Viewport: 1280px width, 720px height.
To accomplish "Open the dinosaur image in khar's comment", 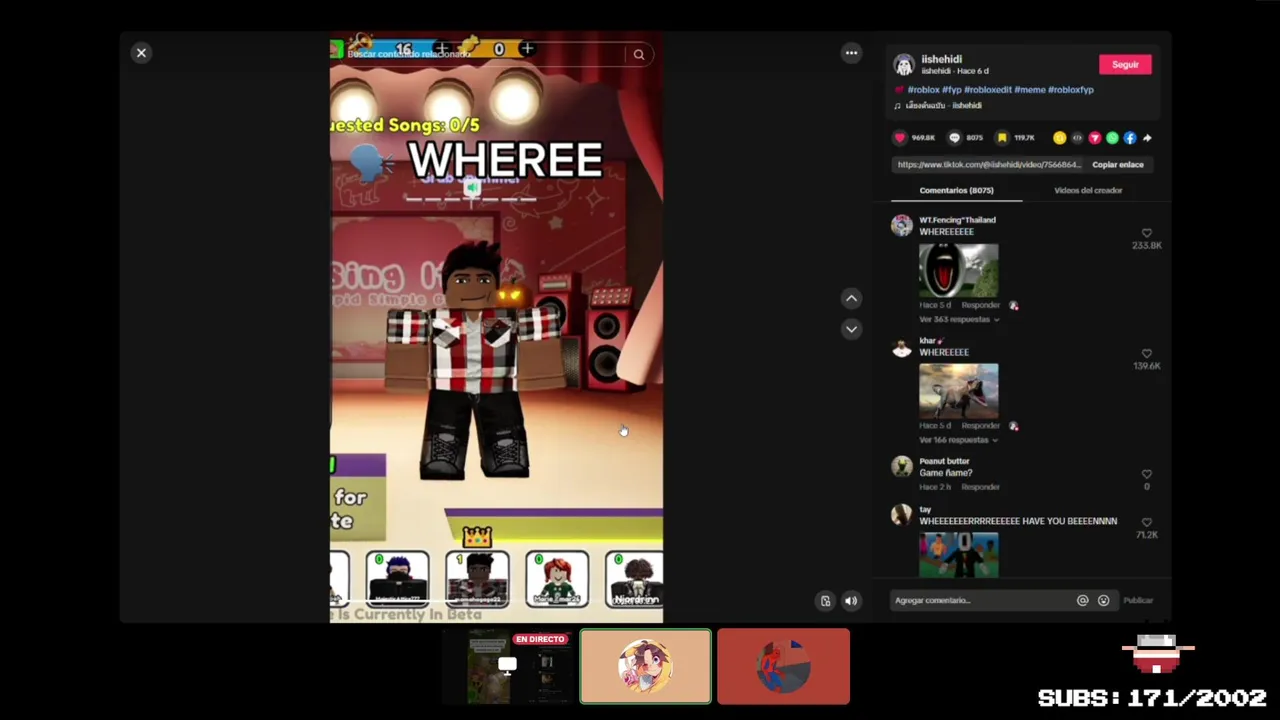I will point(958,391).
